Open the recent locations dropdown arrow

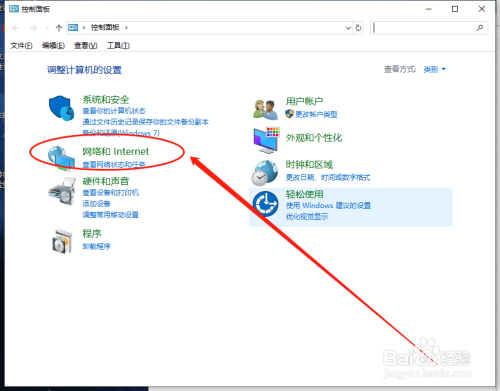[x=47, y=28]
